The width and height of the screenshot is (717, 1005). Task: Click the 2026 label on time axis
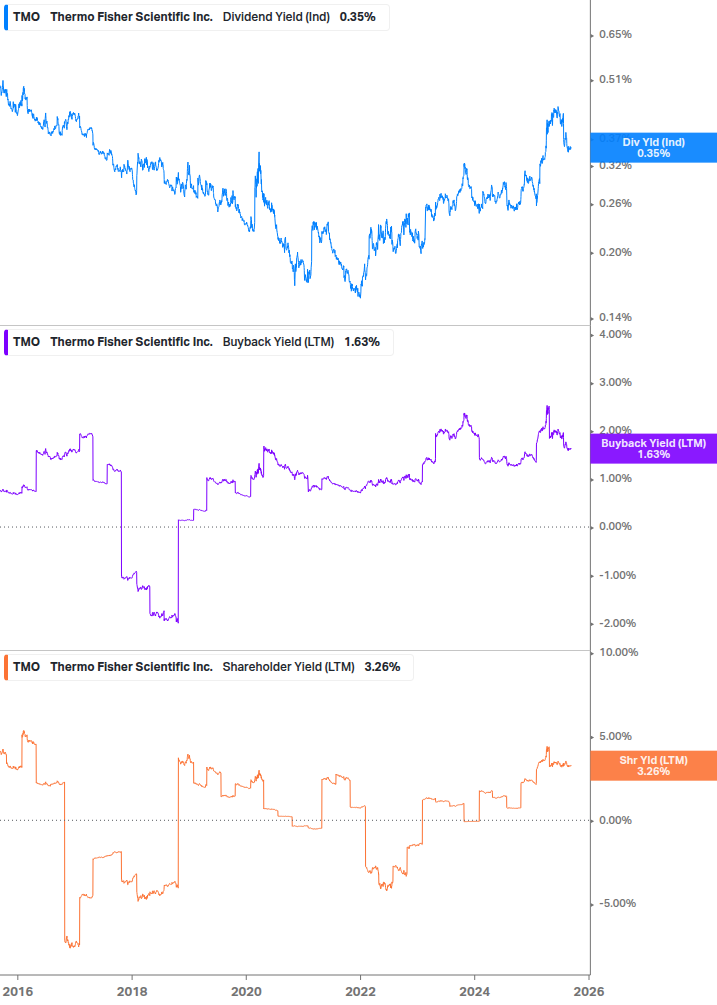click(588, 992)
